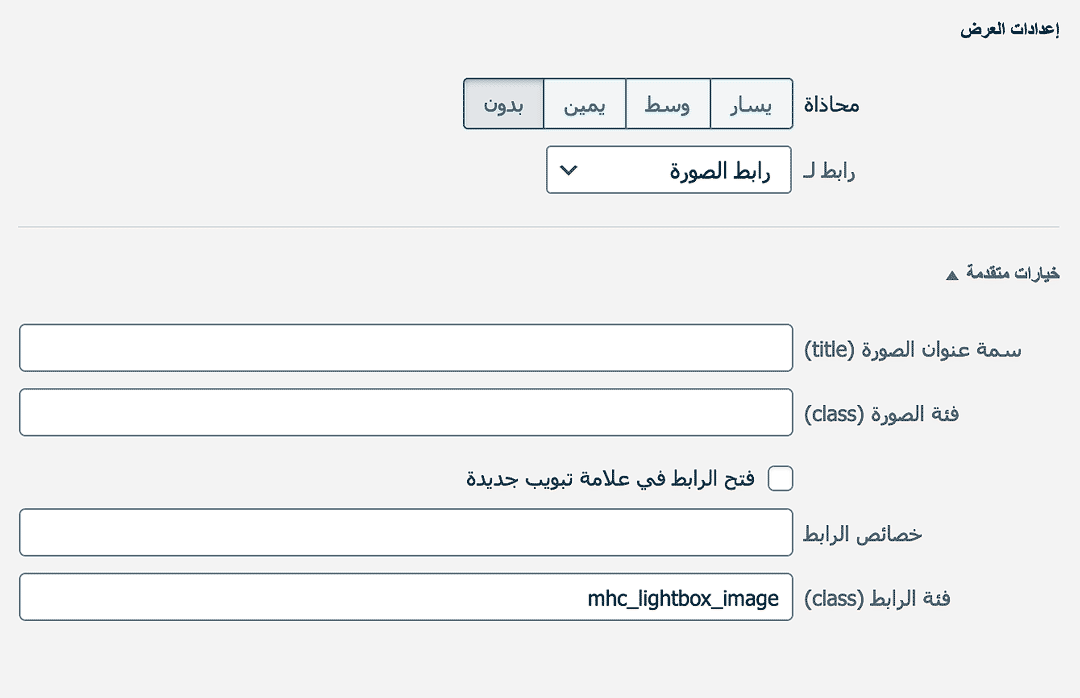Image resolution: width=1080 pixels, height=698 pixels.
Task: Set image alignment to يسار (left)
Action: click(751, 105)
